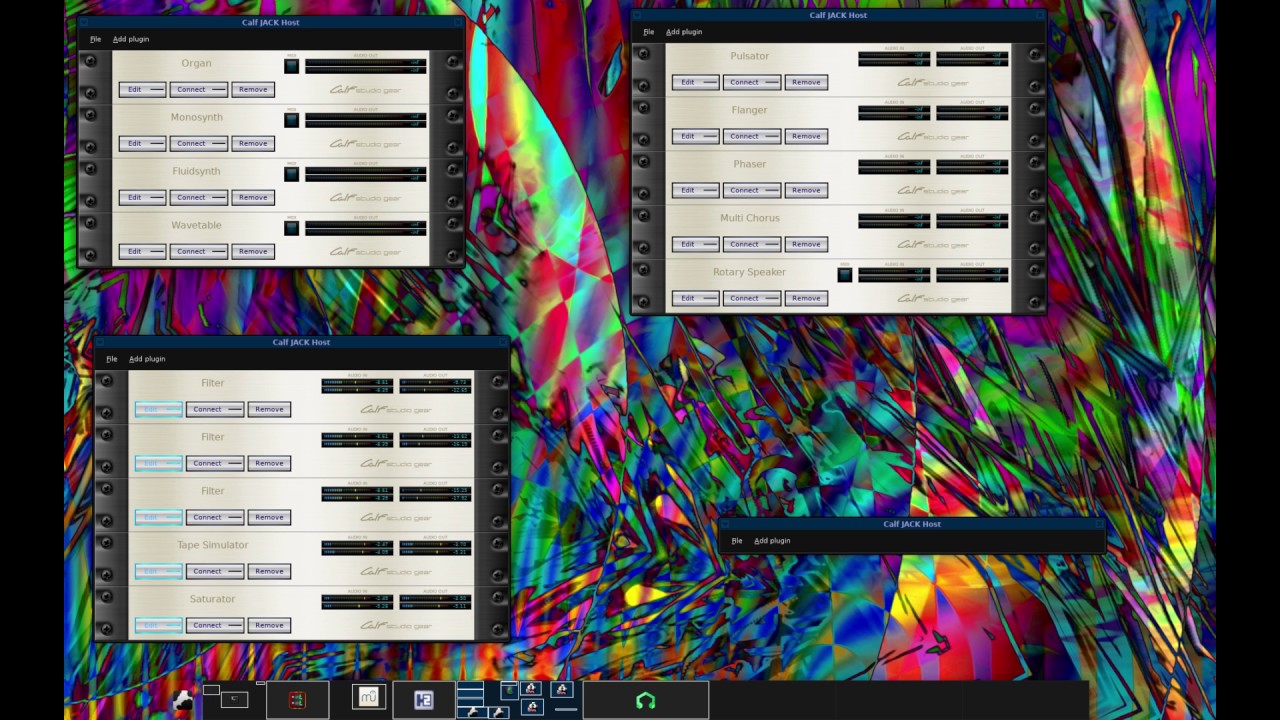Click Connect for the Flanger plugin
This screenshot has width=1280, height=720.
tap(751, 136)
